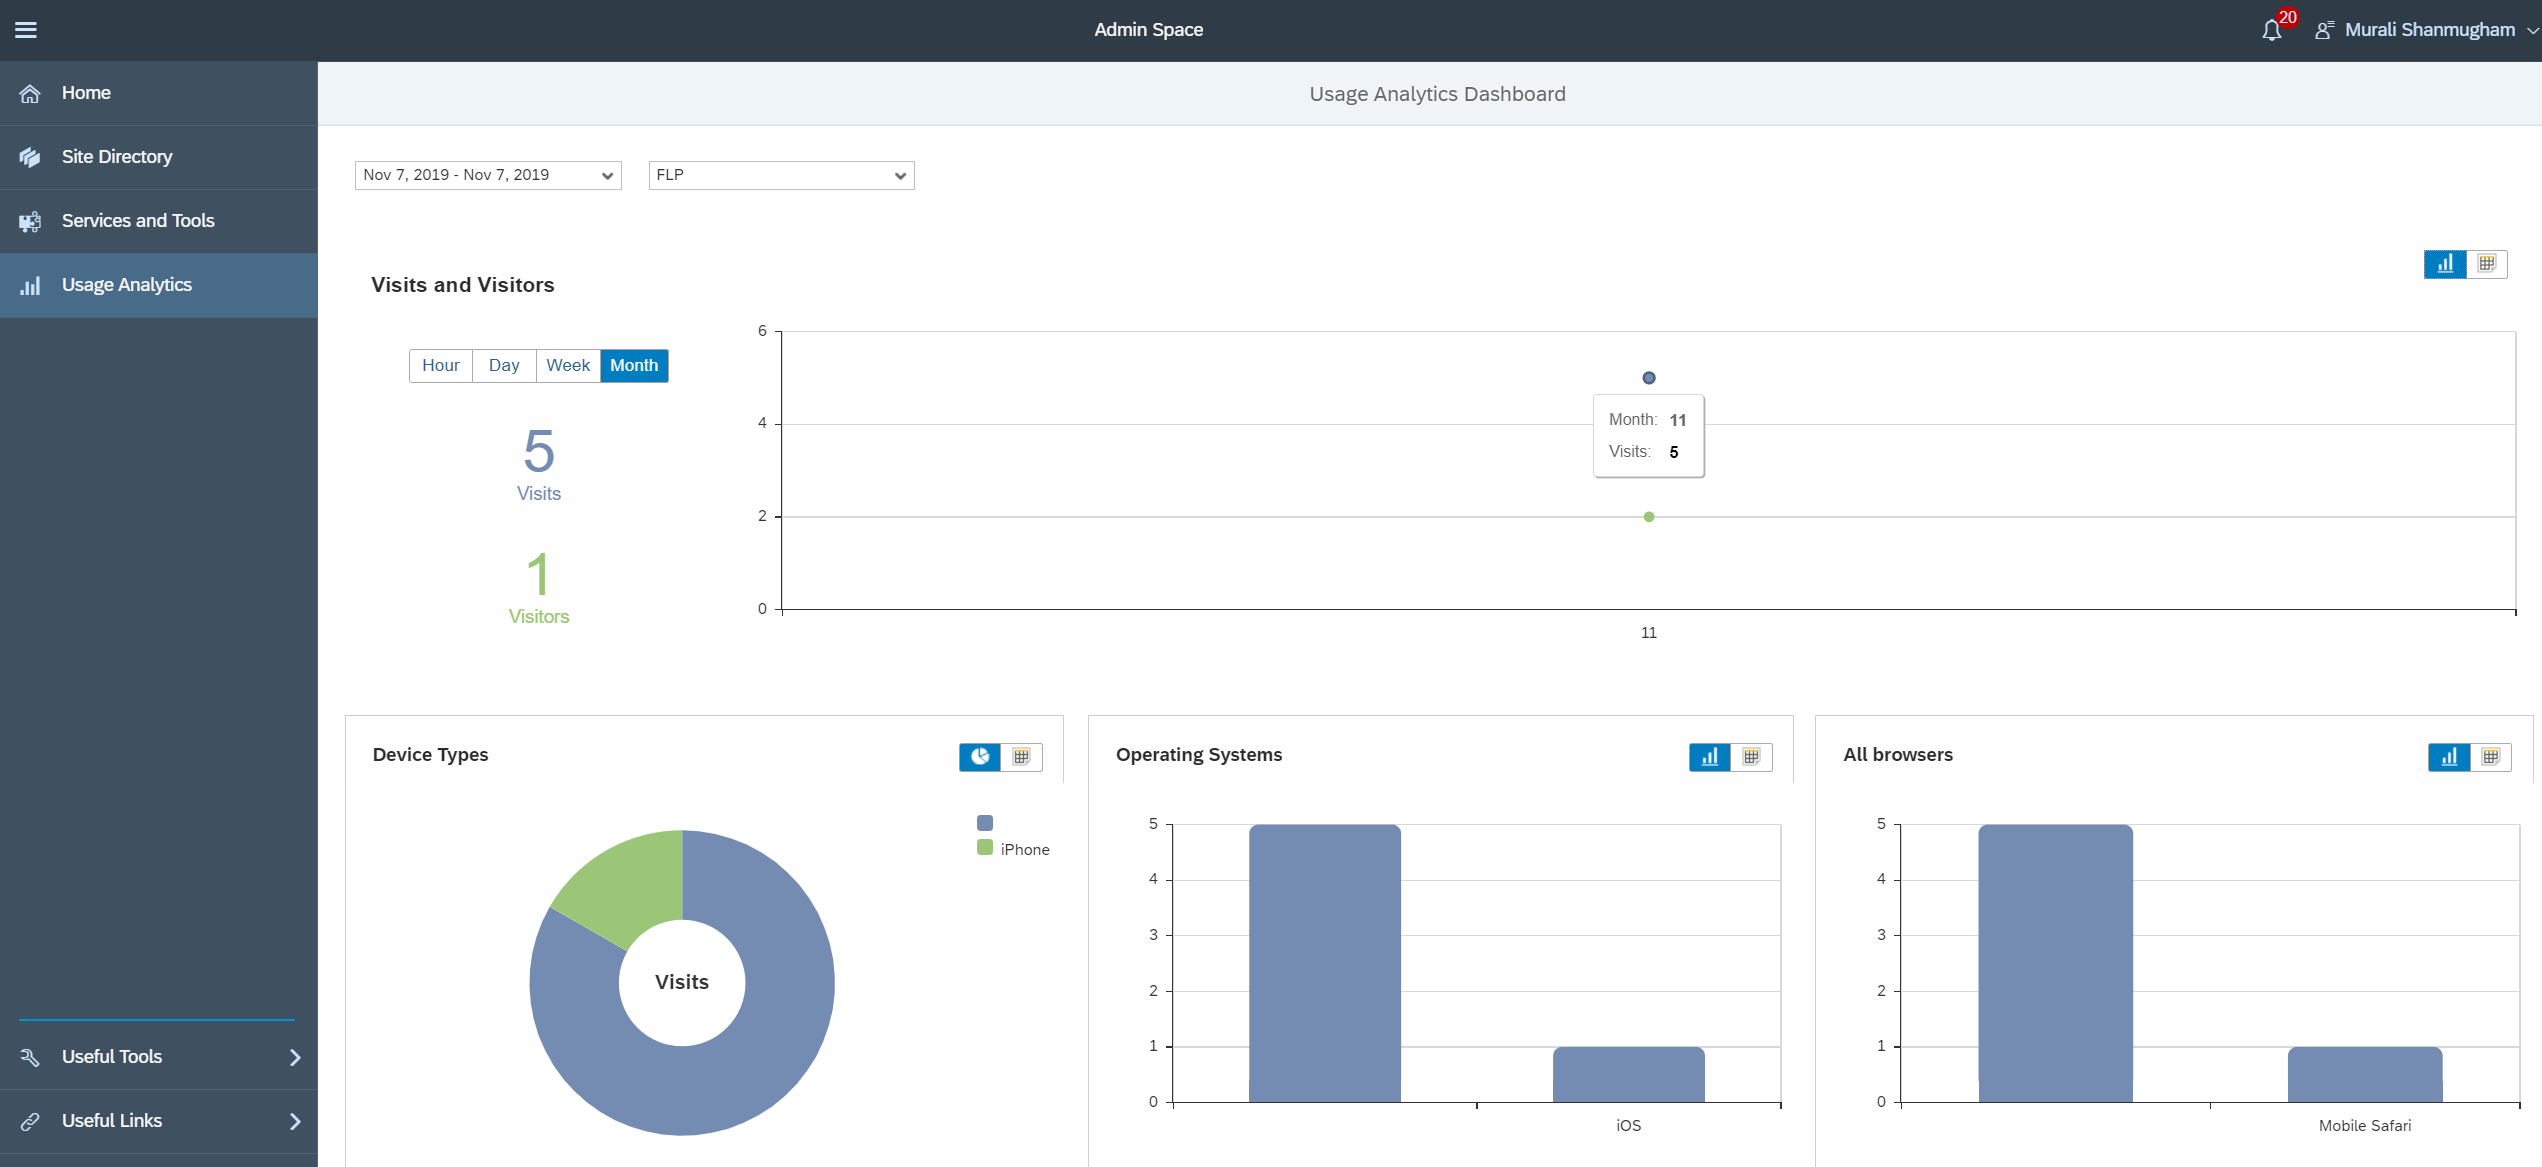Open Services and Tools menu item
This screenshot has width=2542, height=1167.
[138, 221]
